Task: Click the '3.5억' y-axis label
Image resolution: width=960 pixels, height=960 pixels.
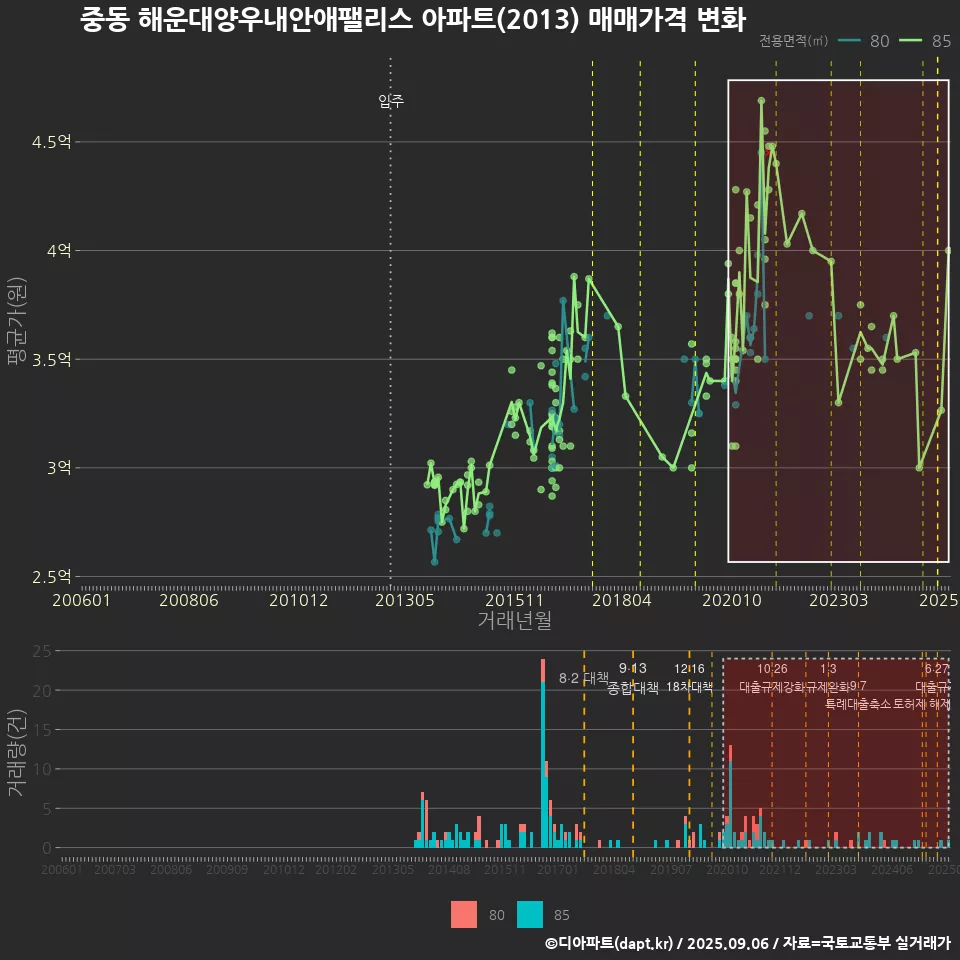Action: click(x=51, y=359)
